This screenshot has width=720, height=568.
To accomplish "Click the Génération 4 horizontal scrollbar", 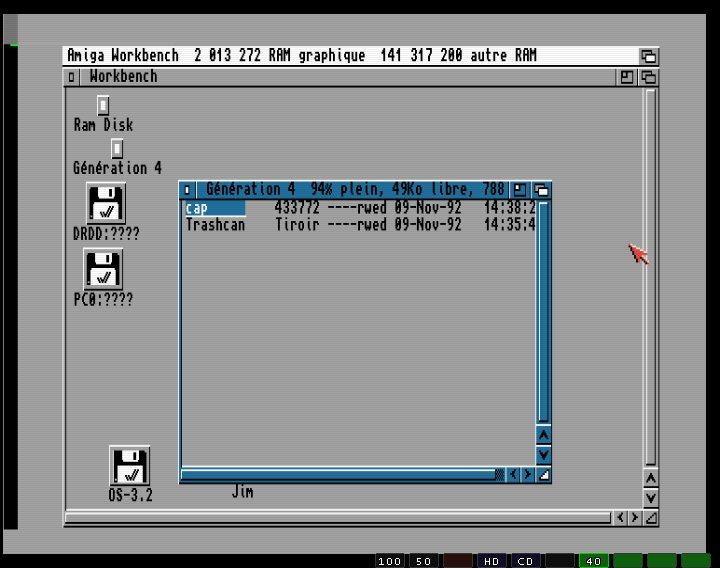I will (x=342, y=474).
